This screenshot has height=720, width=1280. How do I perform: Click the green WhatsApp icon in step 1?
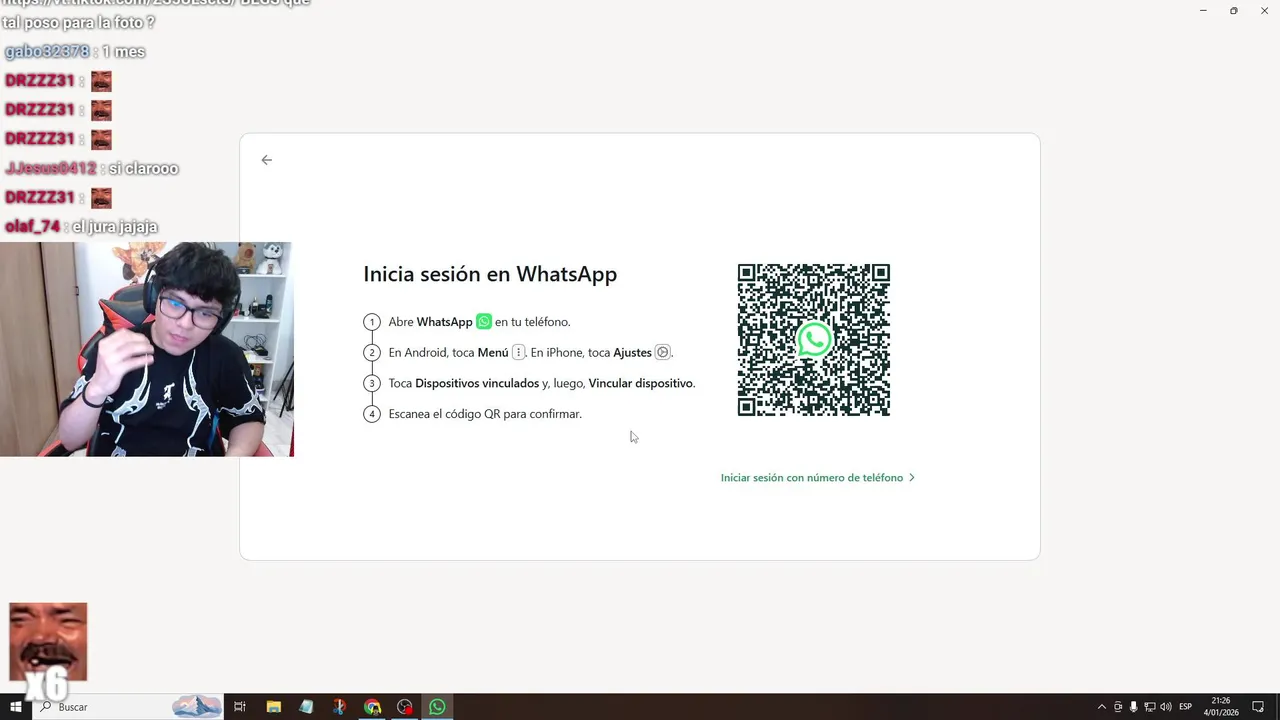[484, 322]
